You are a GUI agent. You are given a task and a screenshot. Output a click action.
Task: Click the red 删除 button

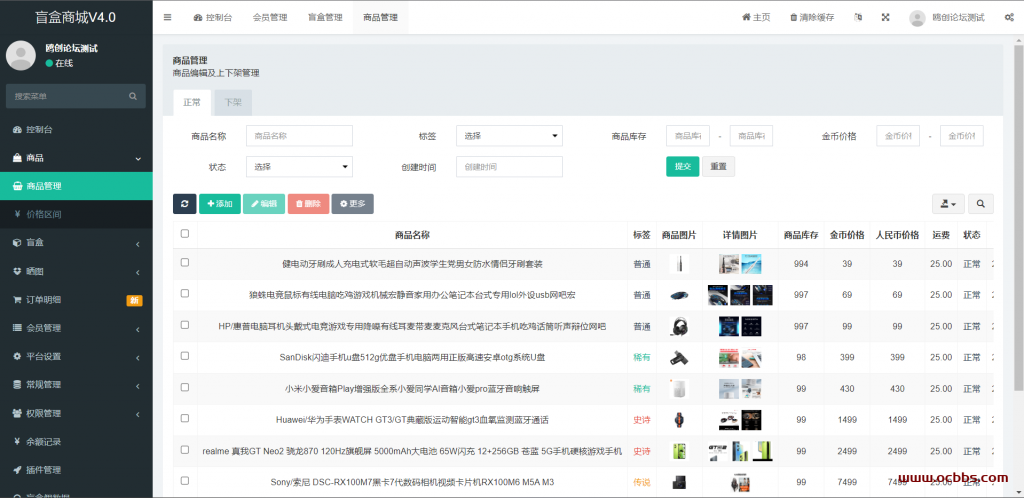(308, 204)
